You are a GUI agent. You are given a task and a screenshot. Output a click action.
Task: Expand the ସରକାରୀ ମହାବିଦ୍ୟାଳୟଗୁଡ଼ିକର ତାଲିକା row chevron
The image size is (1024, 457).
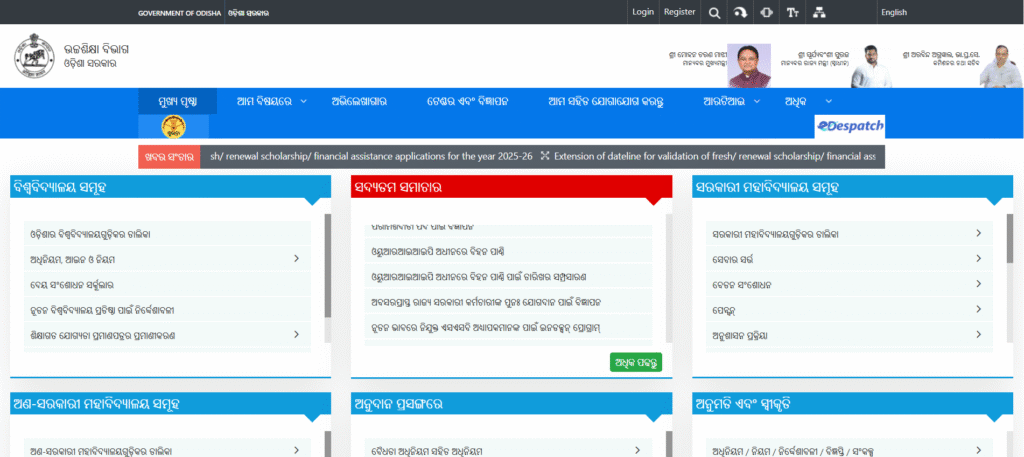[978, 234]
